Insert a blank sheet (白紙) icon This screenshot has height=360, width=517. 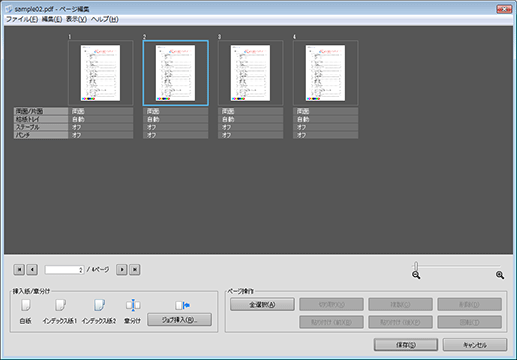(26, 305)
